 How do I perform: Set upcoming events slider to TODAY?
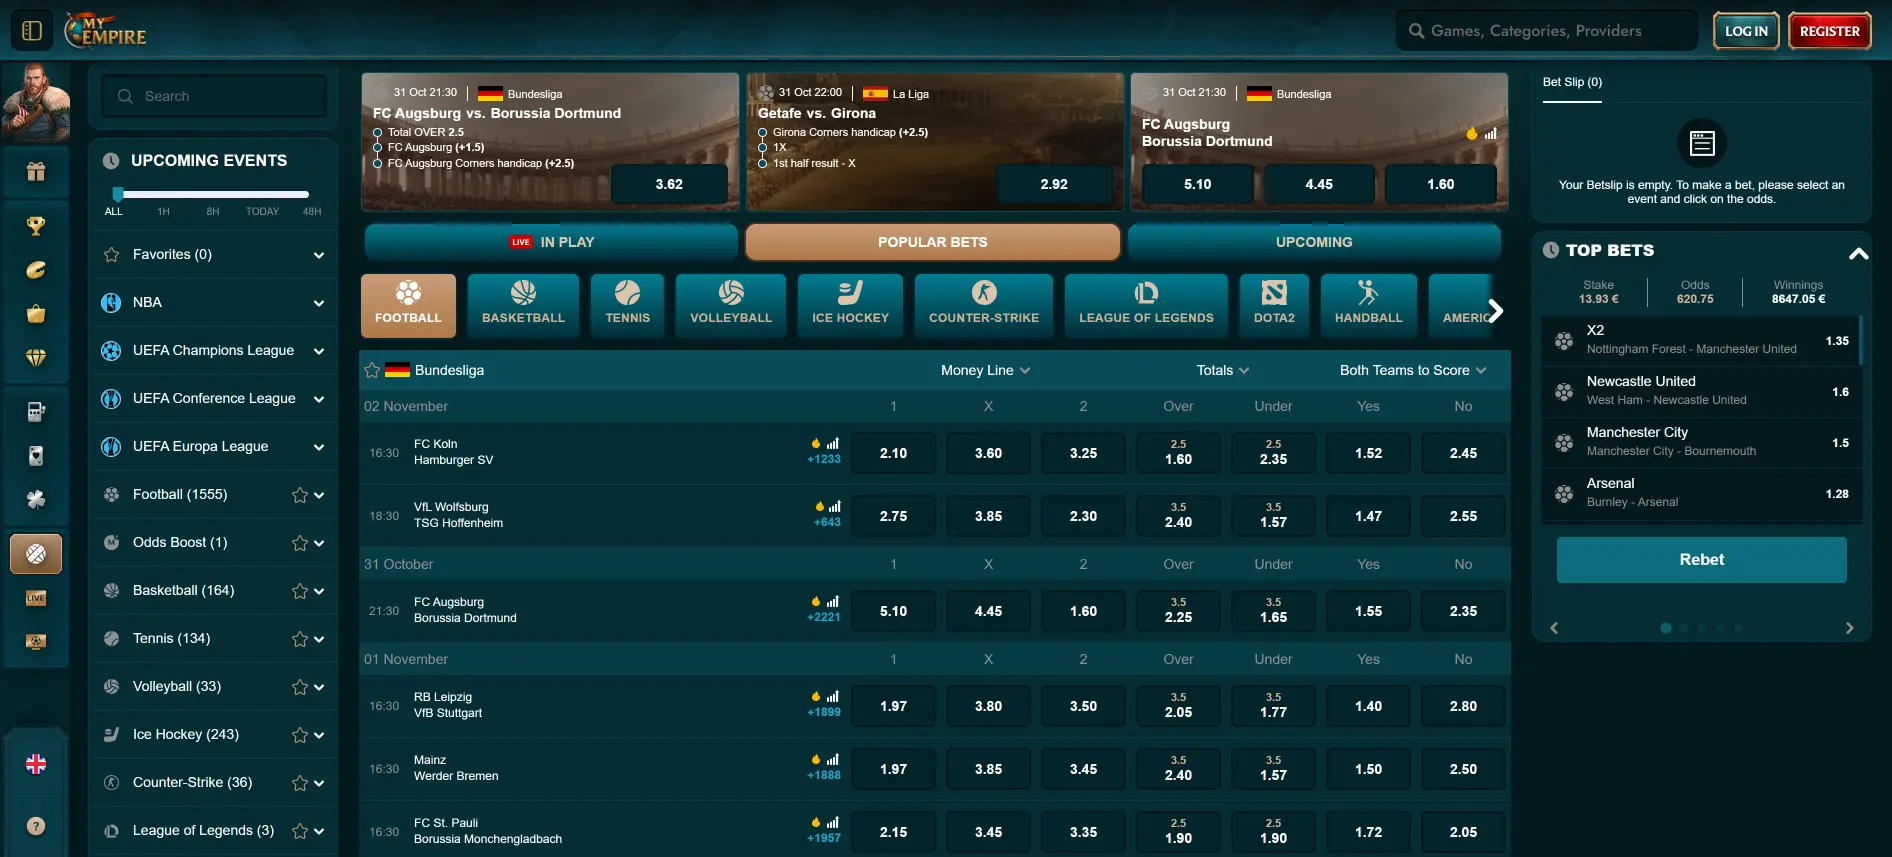262,195
